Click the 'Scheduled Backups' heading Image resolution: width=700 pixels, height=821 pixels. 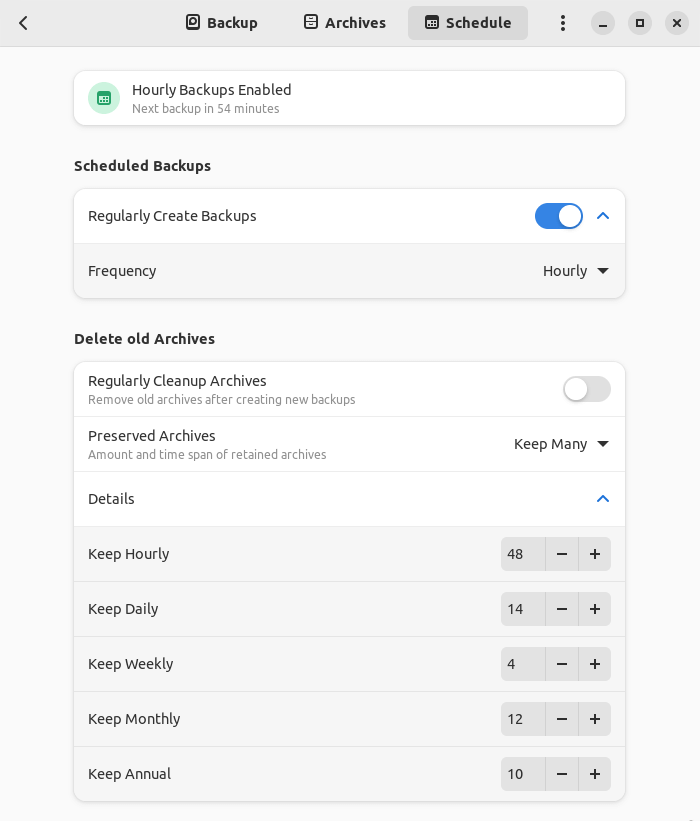[142, 166]
